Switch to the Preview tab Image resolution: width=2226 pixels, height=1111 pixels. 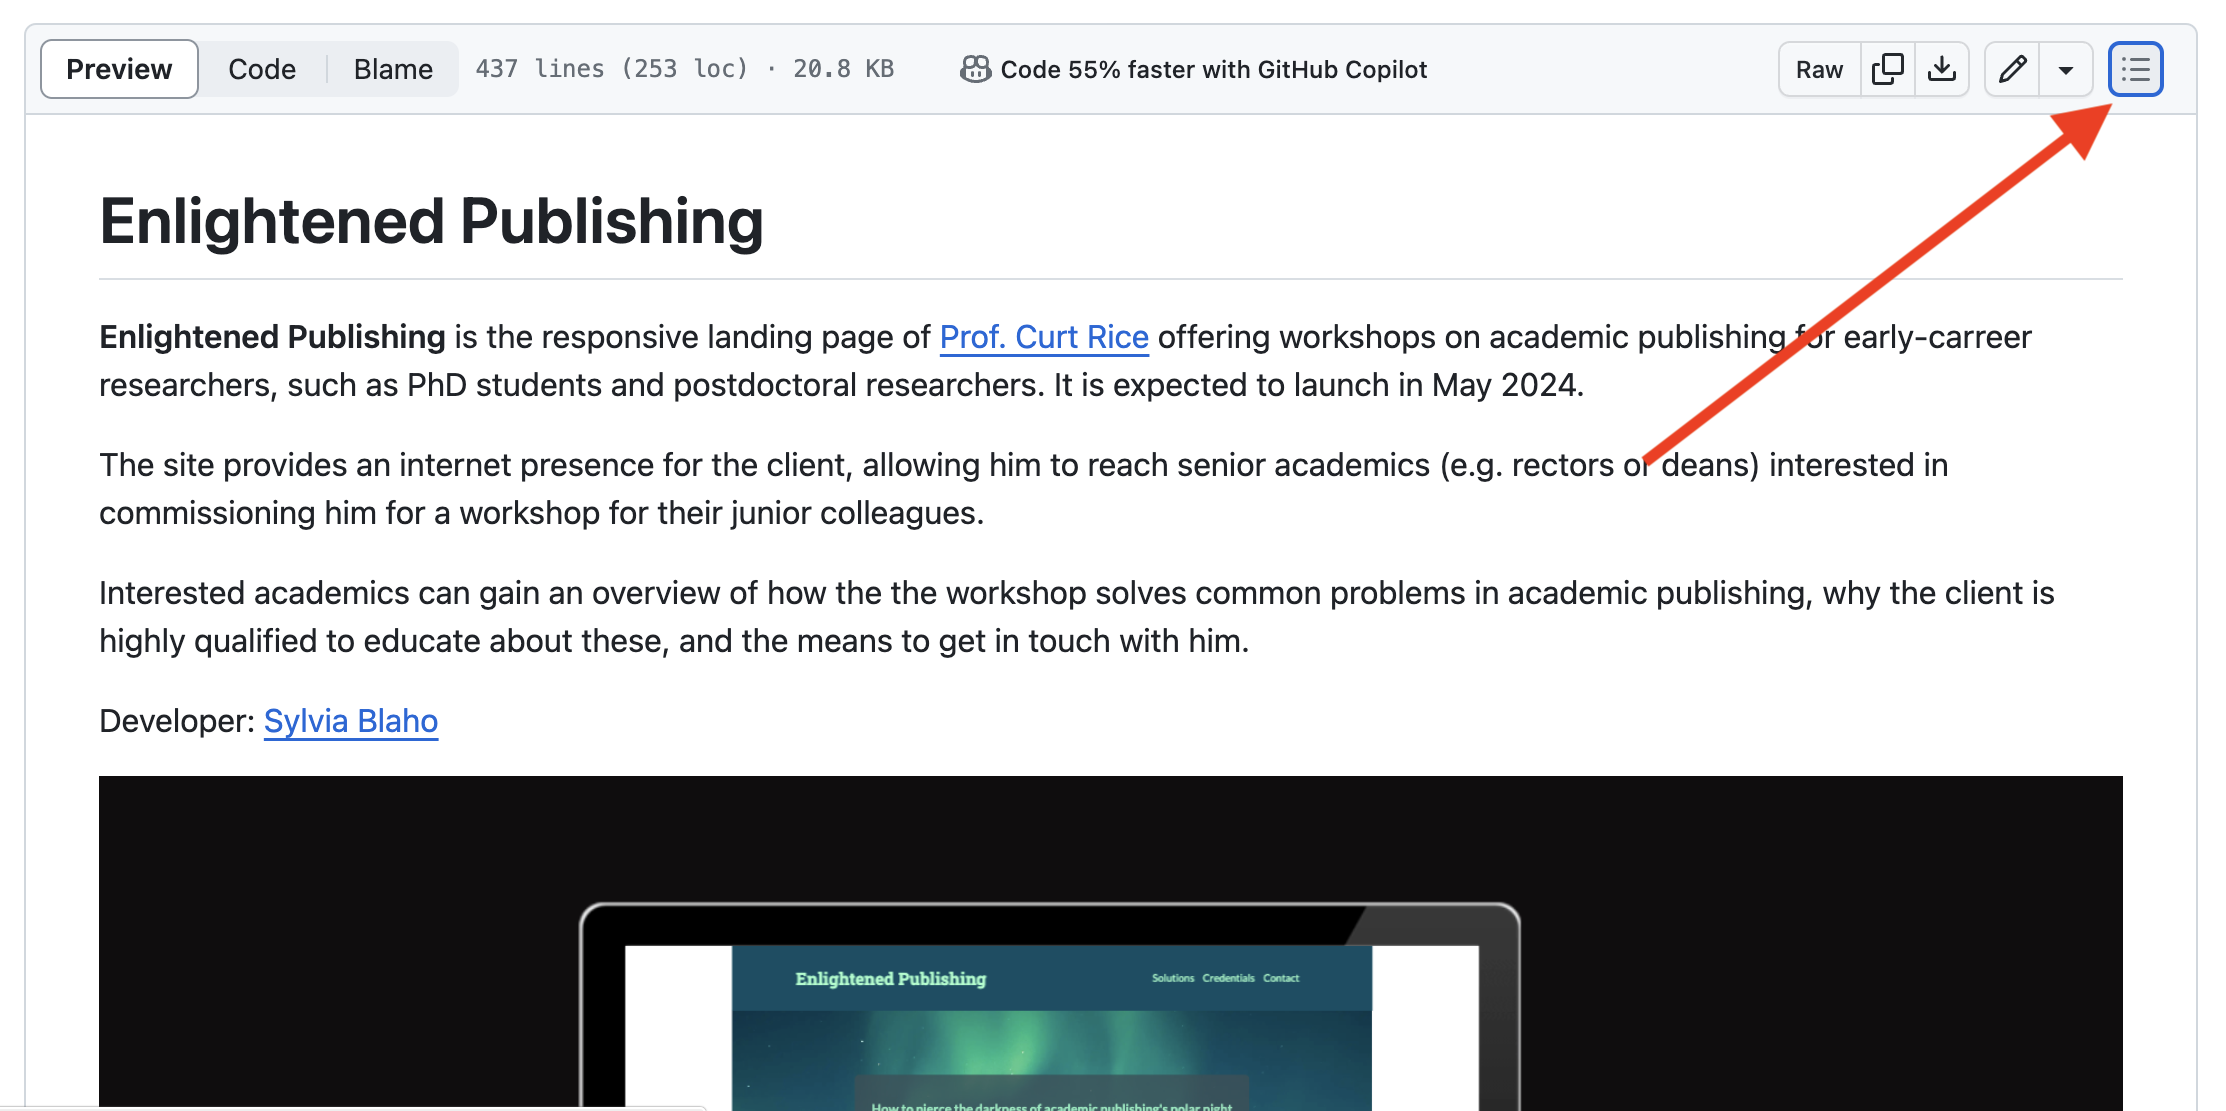119,69
